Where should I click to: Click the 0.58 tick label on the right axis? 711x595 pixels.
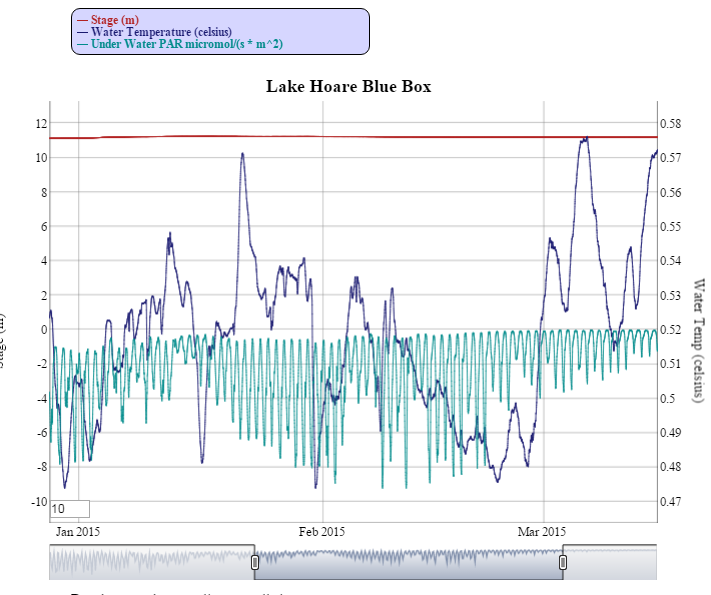673,123
